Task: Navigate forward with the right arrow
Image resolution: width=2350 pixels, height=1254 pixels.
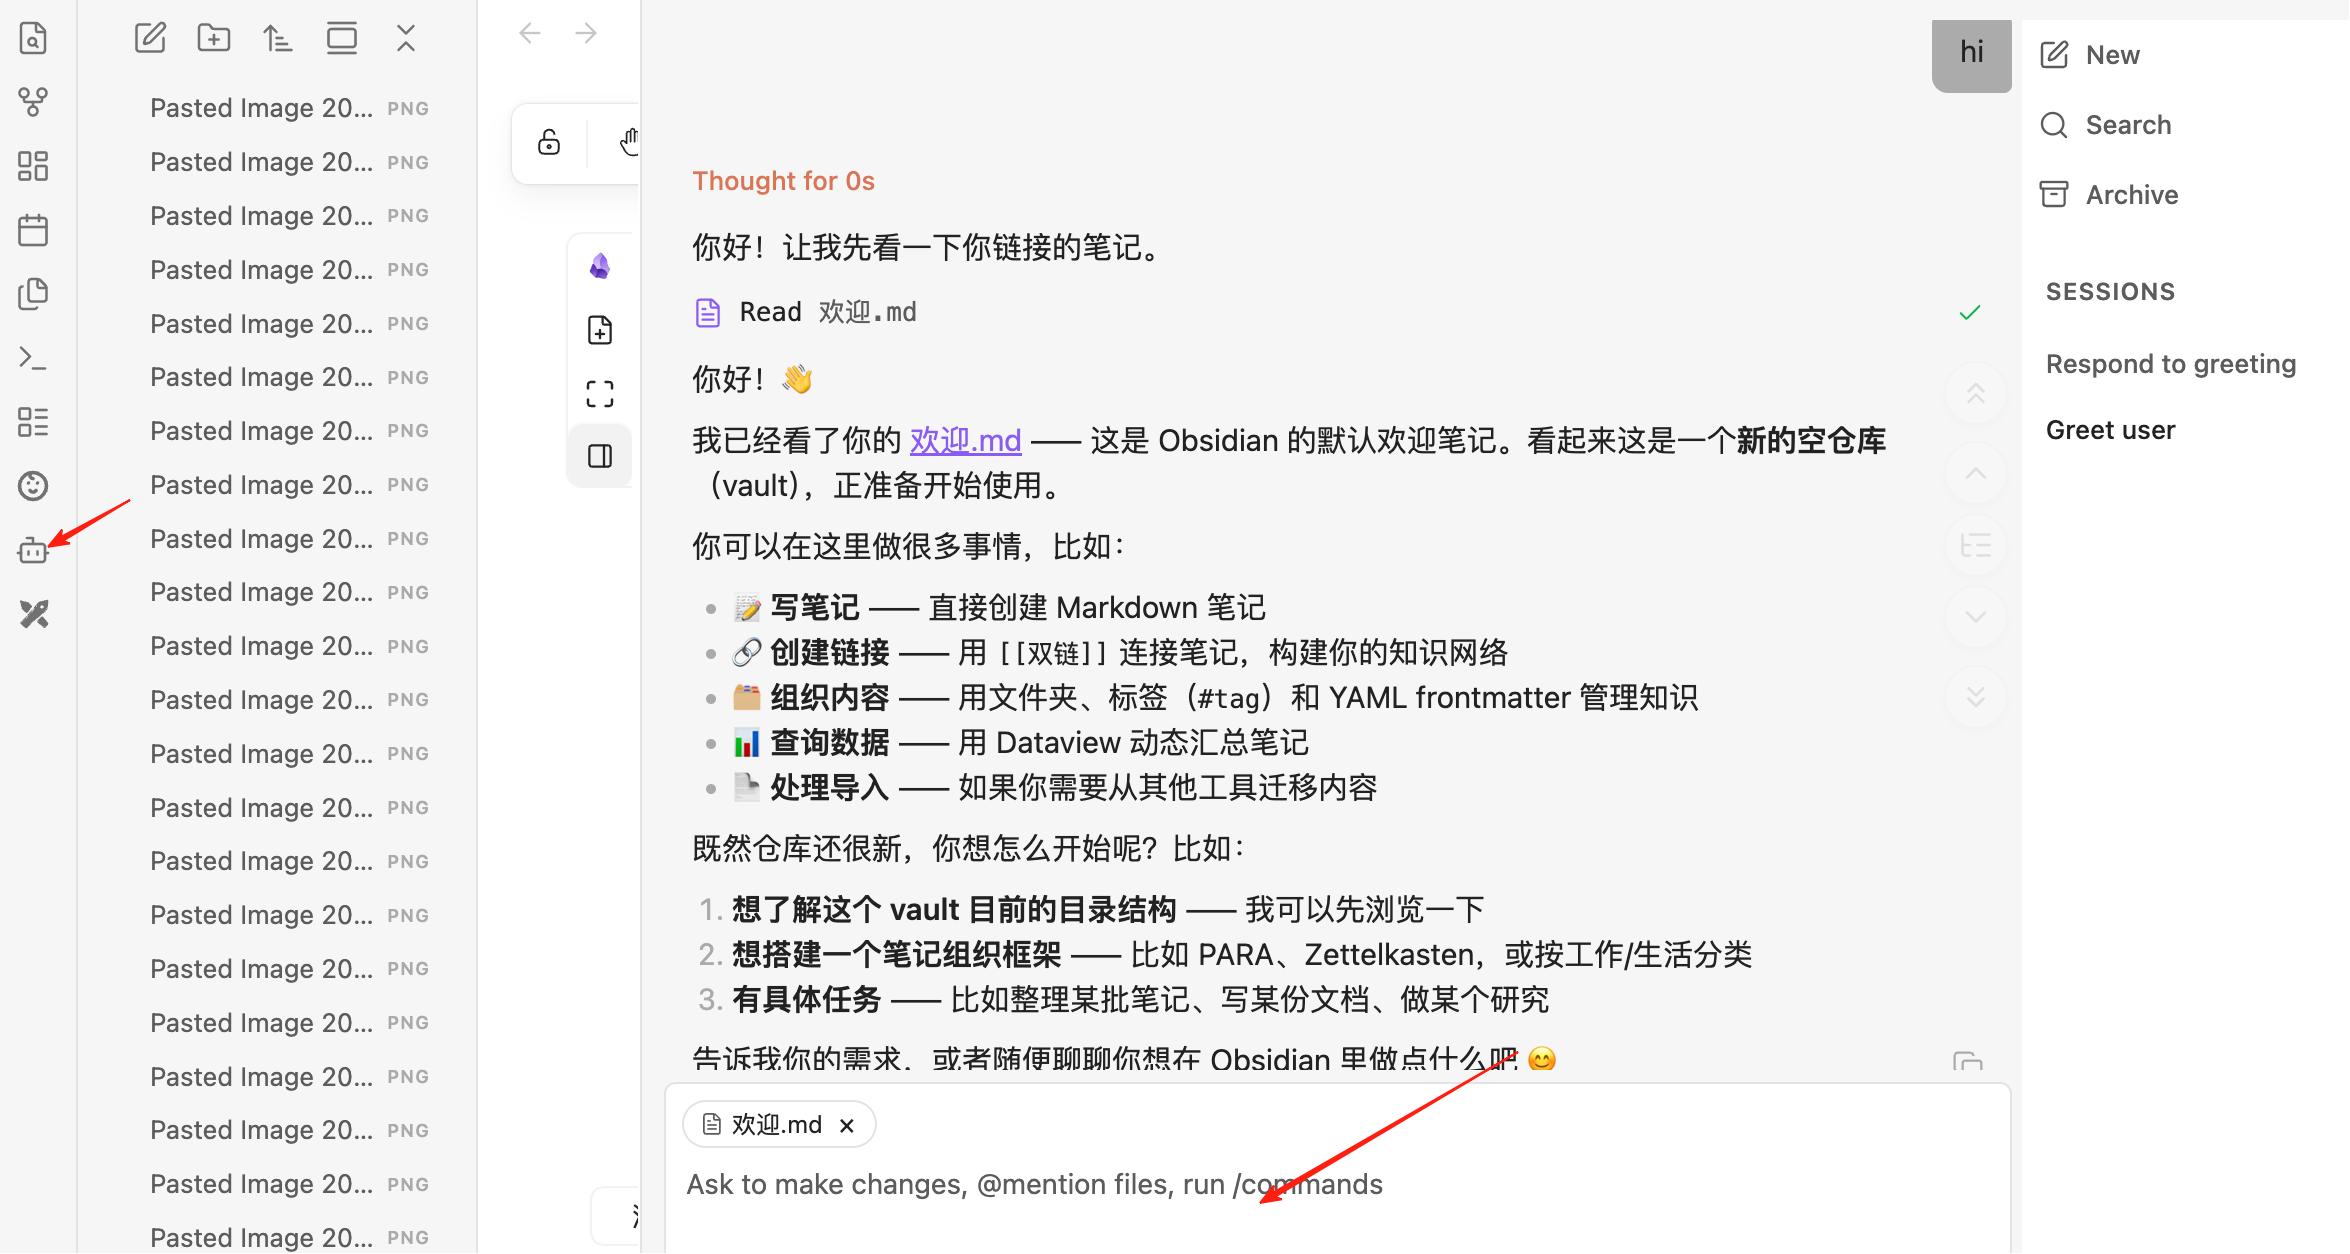Action: coord(586,33)
